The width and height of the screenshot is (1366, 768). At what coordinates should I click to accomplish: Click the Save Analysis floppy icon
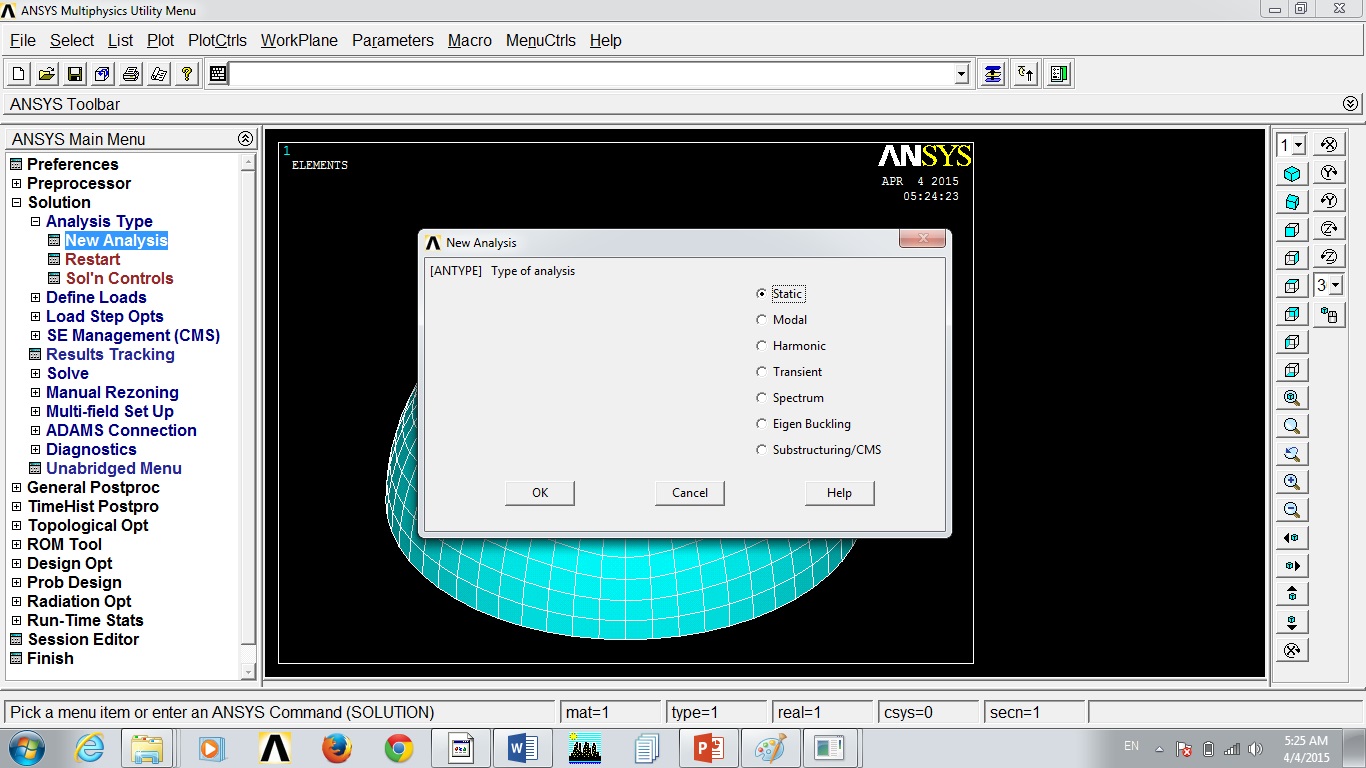point(75,74)
